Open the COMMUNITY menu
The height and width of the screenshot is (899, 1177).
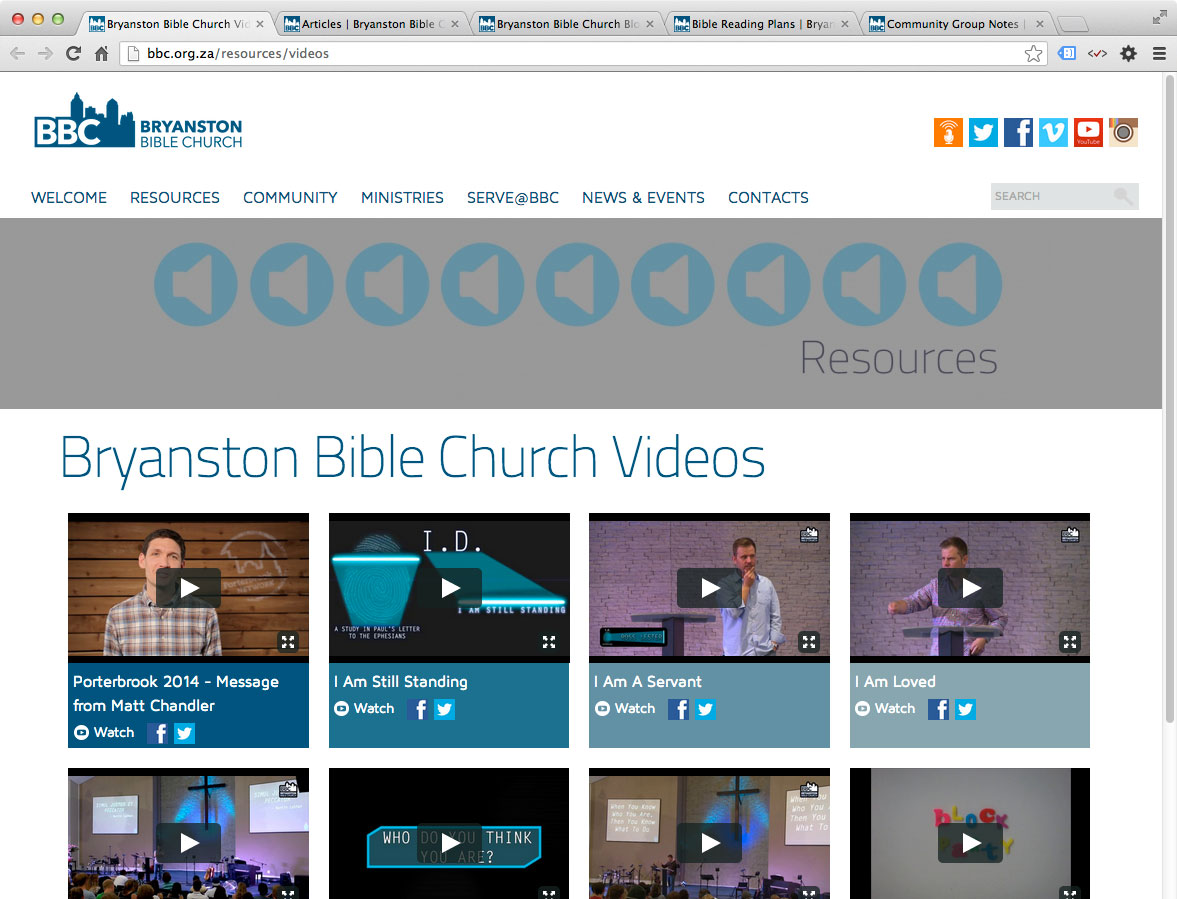pyautogui.click(x=290, y=197)
